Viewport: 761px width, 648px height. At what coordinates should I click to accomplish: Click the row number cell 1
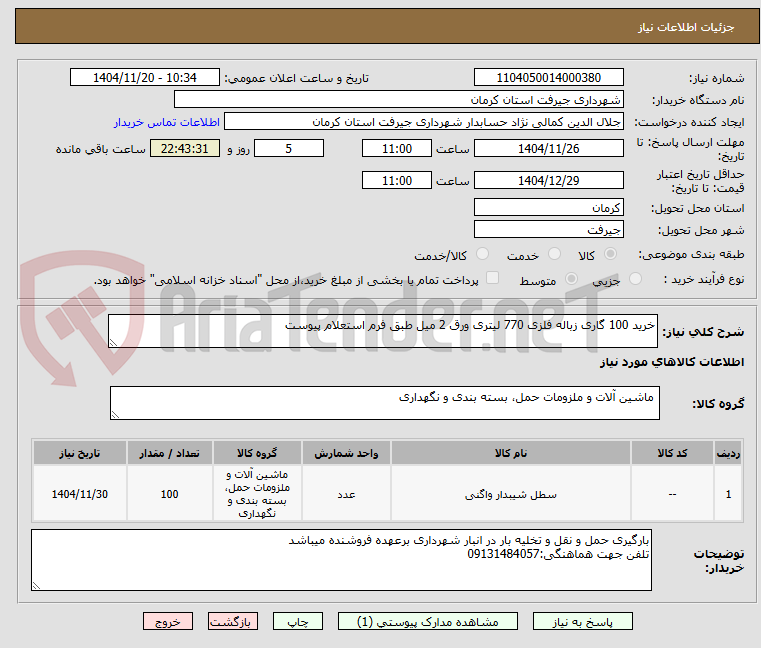(728, 494)
